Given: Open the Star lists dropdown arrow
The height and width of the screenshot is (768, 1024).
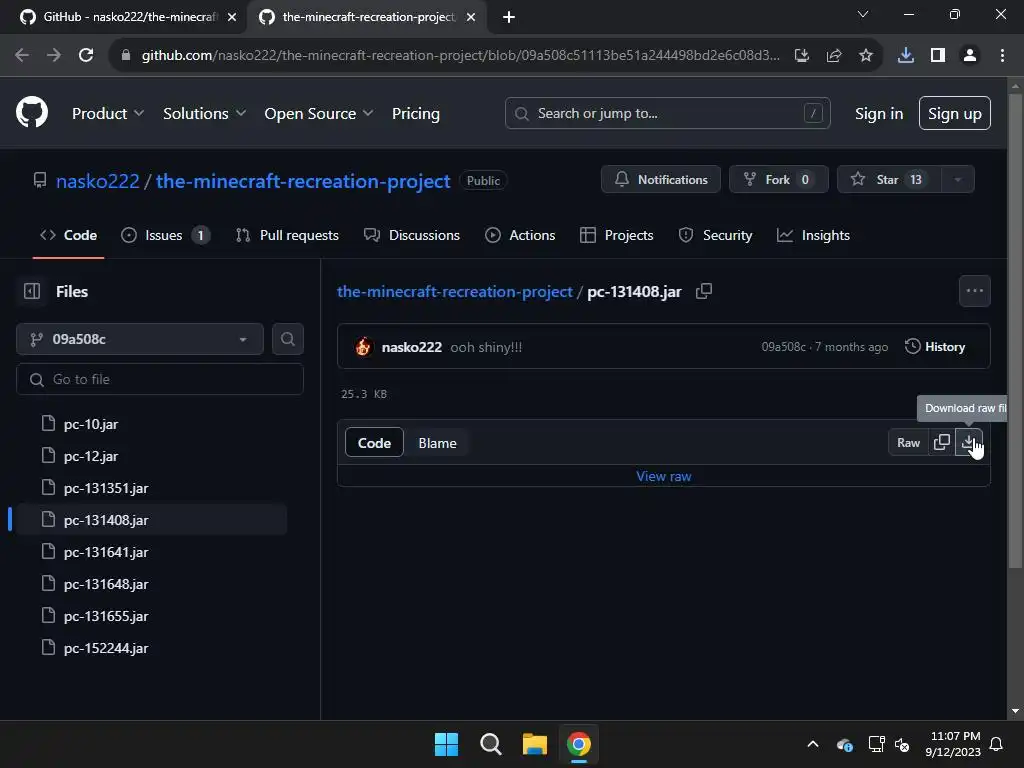Looking at the screenshot, I should [957, 180].
